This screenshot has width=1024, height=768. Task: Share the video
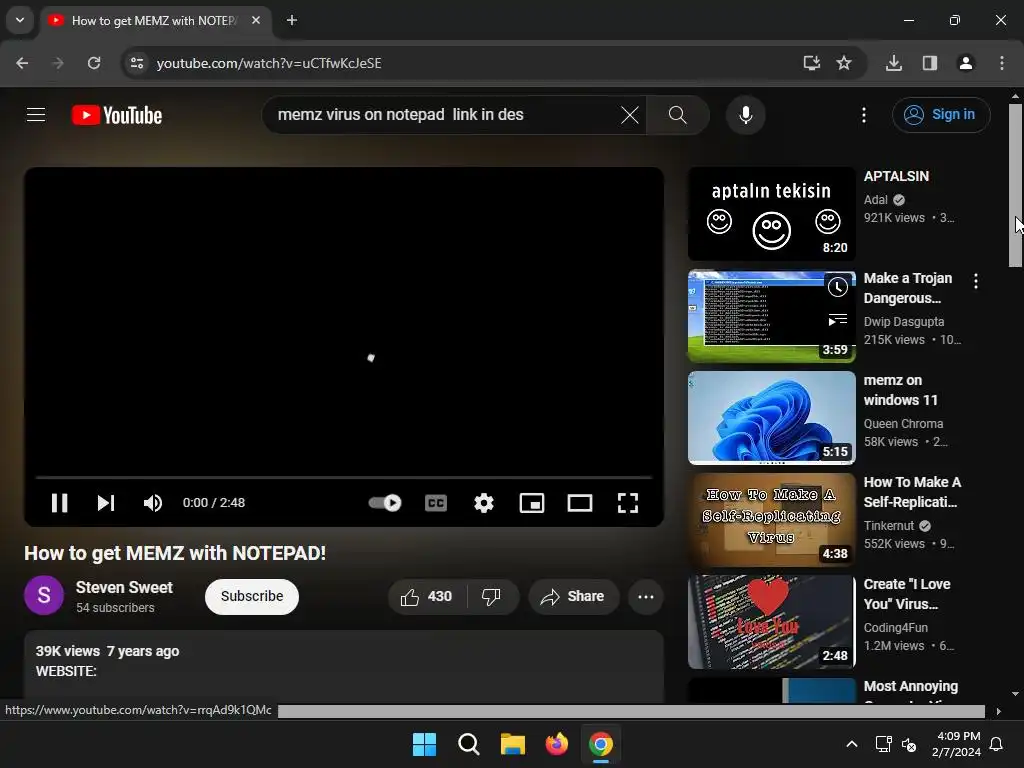pos(574,597)
